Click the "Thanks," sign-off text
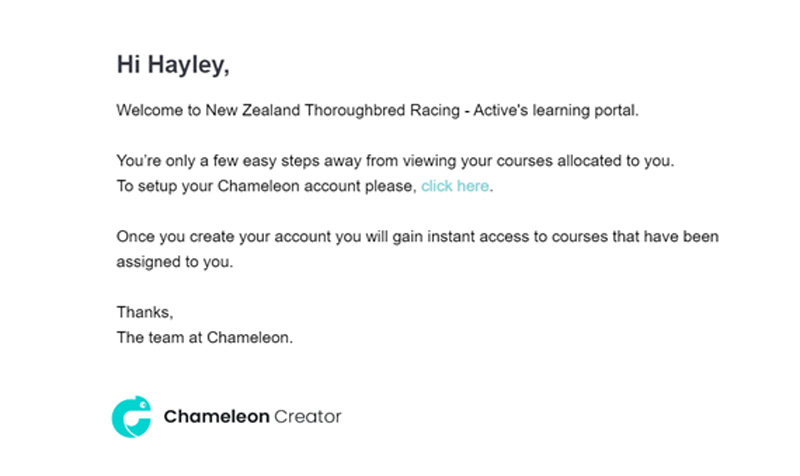Viewport: 800px width, 476px height. pyautogui.click(x=145, y=312)
